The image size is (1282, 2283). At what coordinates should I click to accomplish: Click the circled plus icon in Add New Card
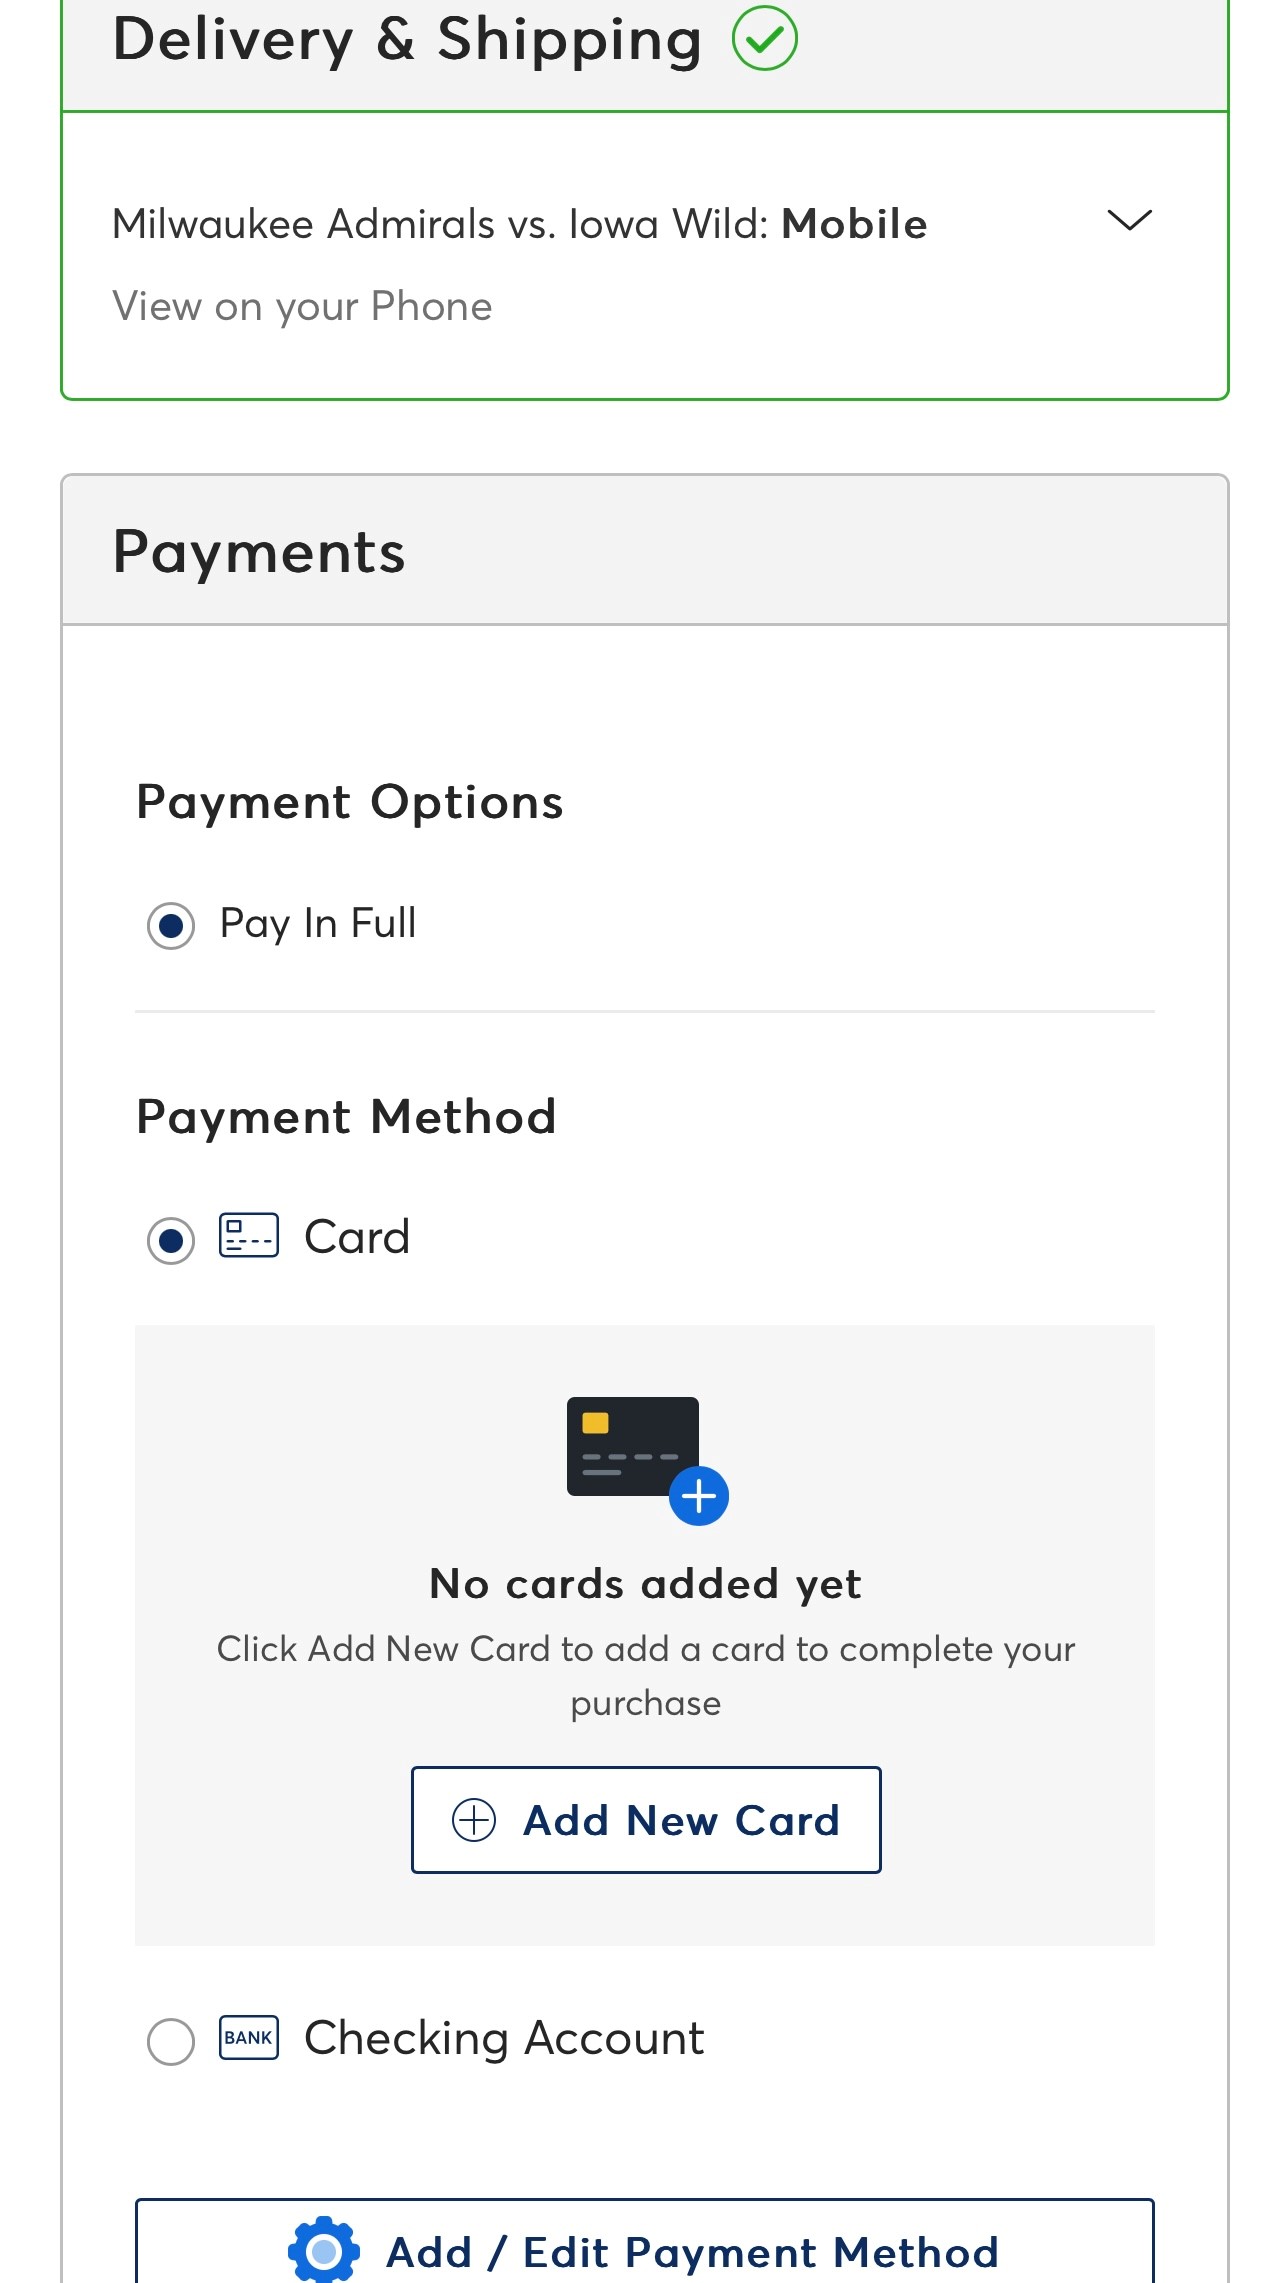pos(474,1820)
